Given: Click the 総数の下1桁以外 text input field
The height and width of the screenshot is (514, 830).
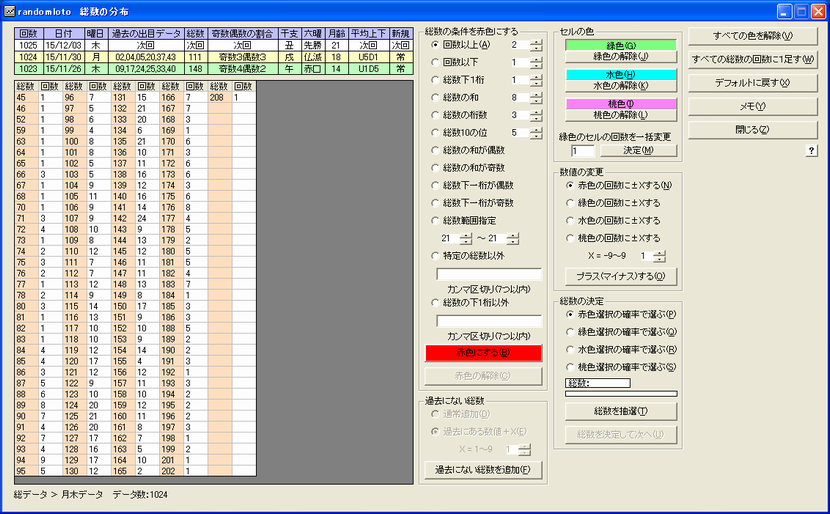Looking at the screenshot, I should click(489, 321).
